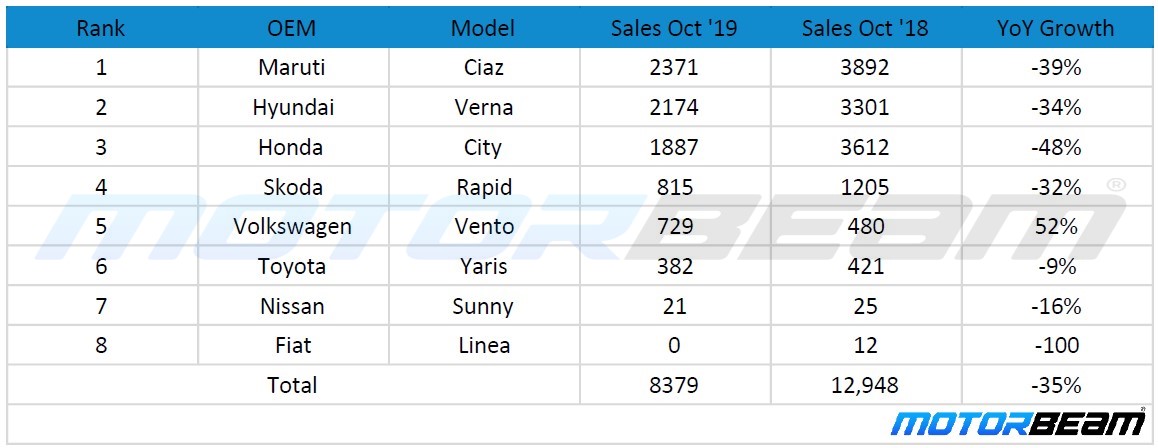
Task: Select the Model column header
Action: click(x=483, y=28)
